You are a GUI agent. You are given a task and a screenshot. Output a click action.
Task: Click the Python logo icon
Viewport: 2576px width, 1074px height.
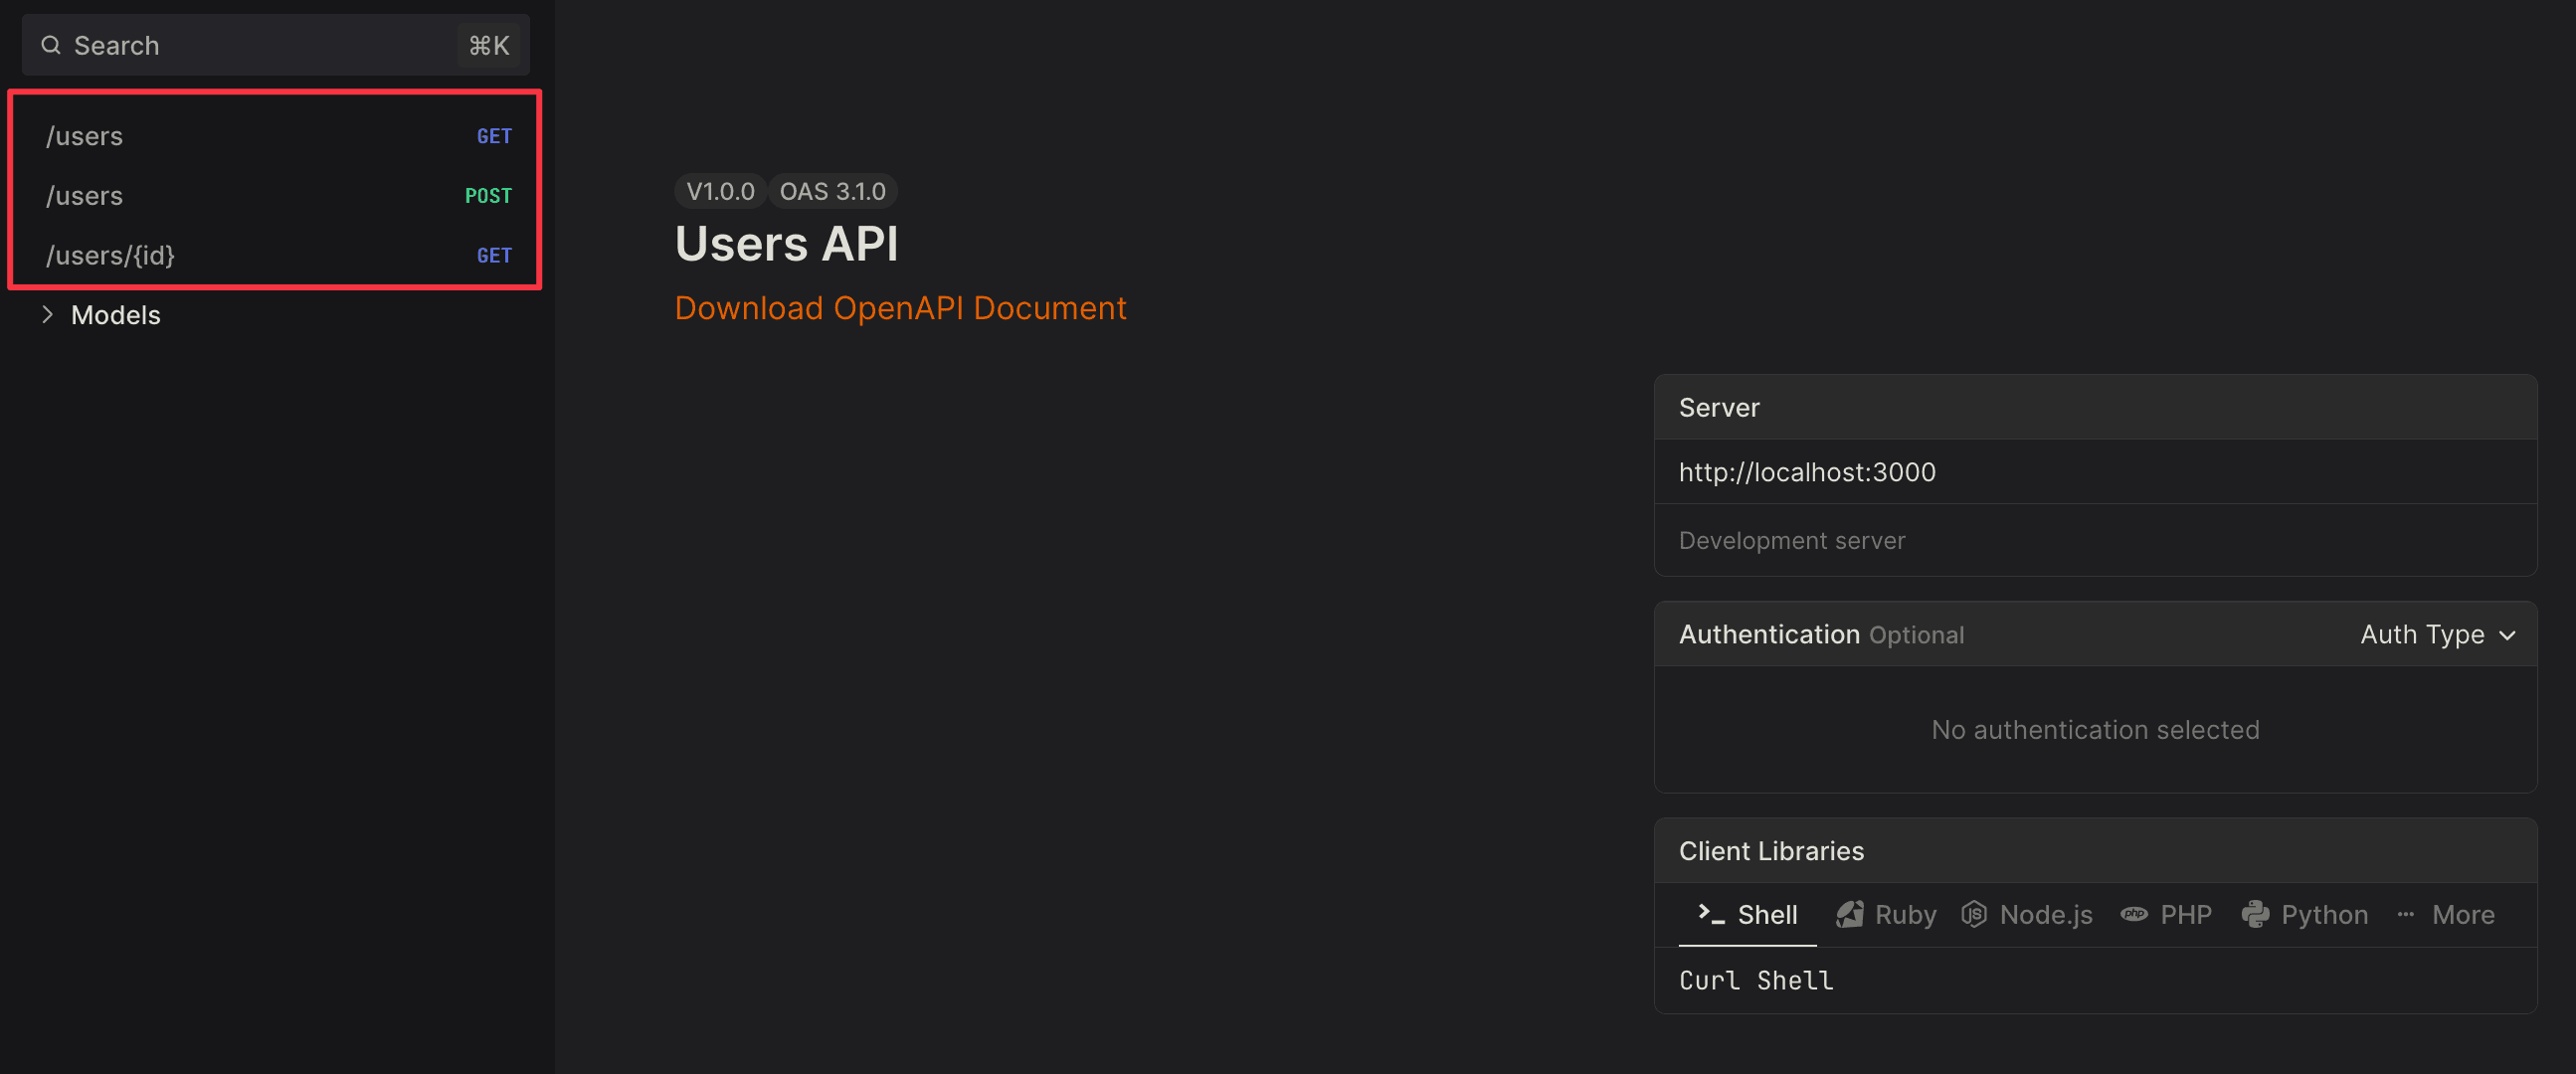[2255, 914]
